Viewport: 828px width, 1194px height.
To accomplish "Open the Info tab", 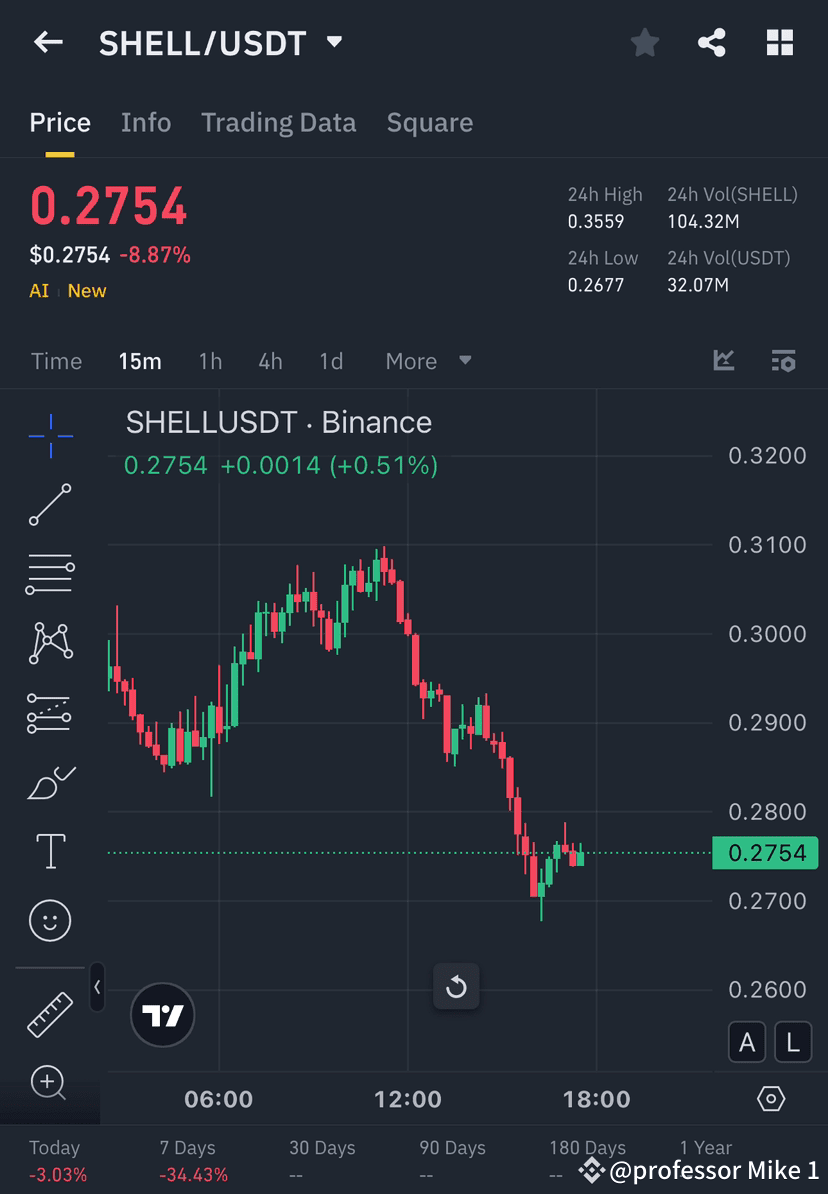I will (146, 122).
